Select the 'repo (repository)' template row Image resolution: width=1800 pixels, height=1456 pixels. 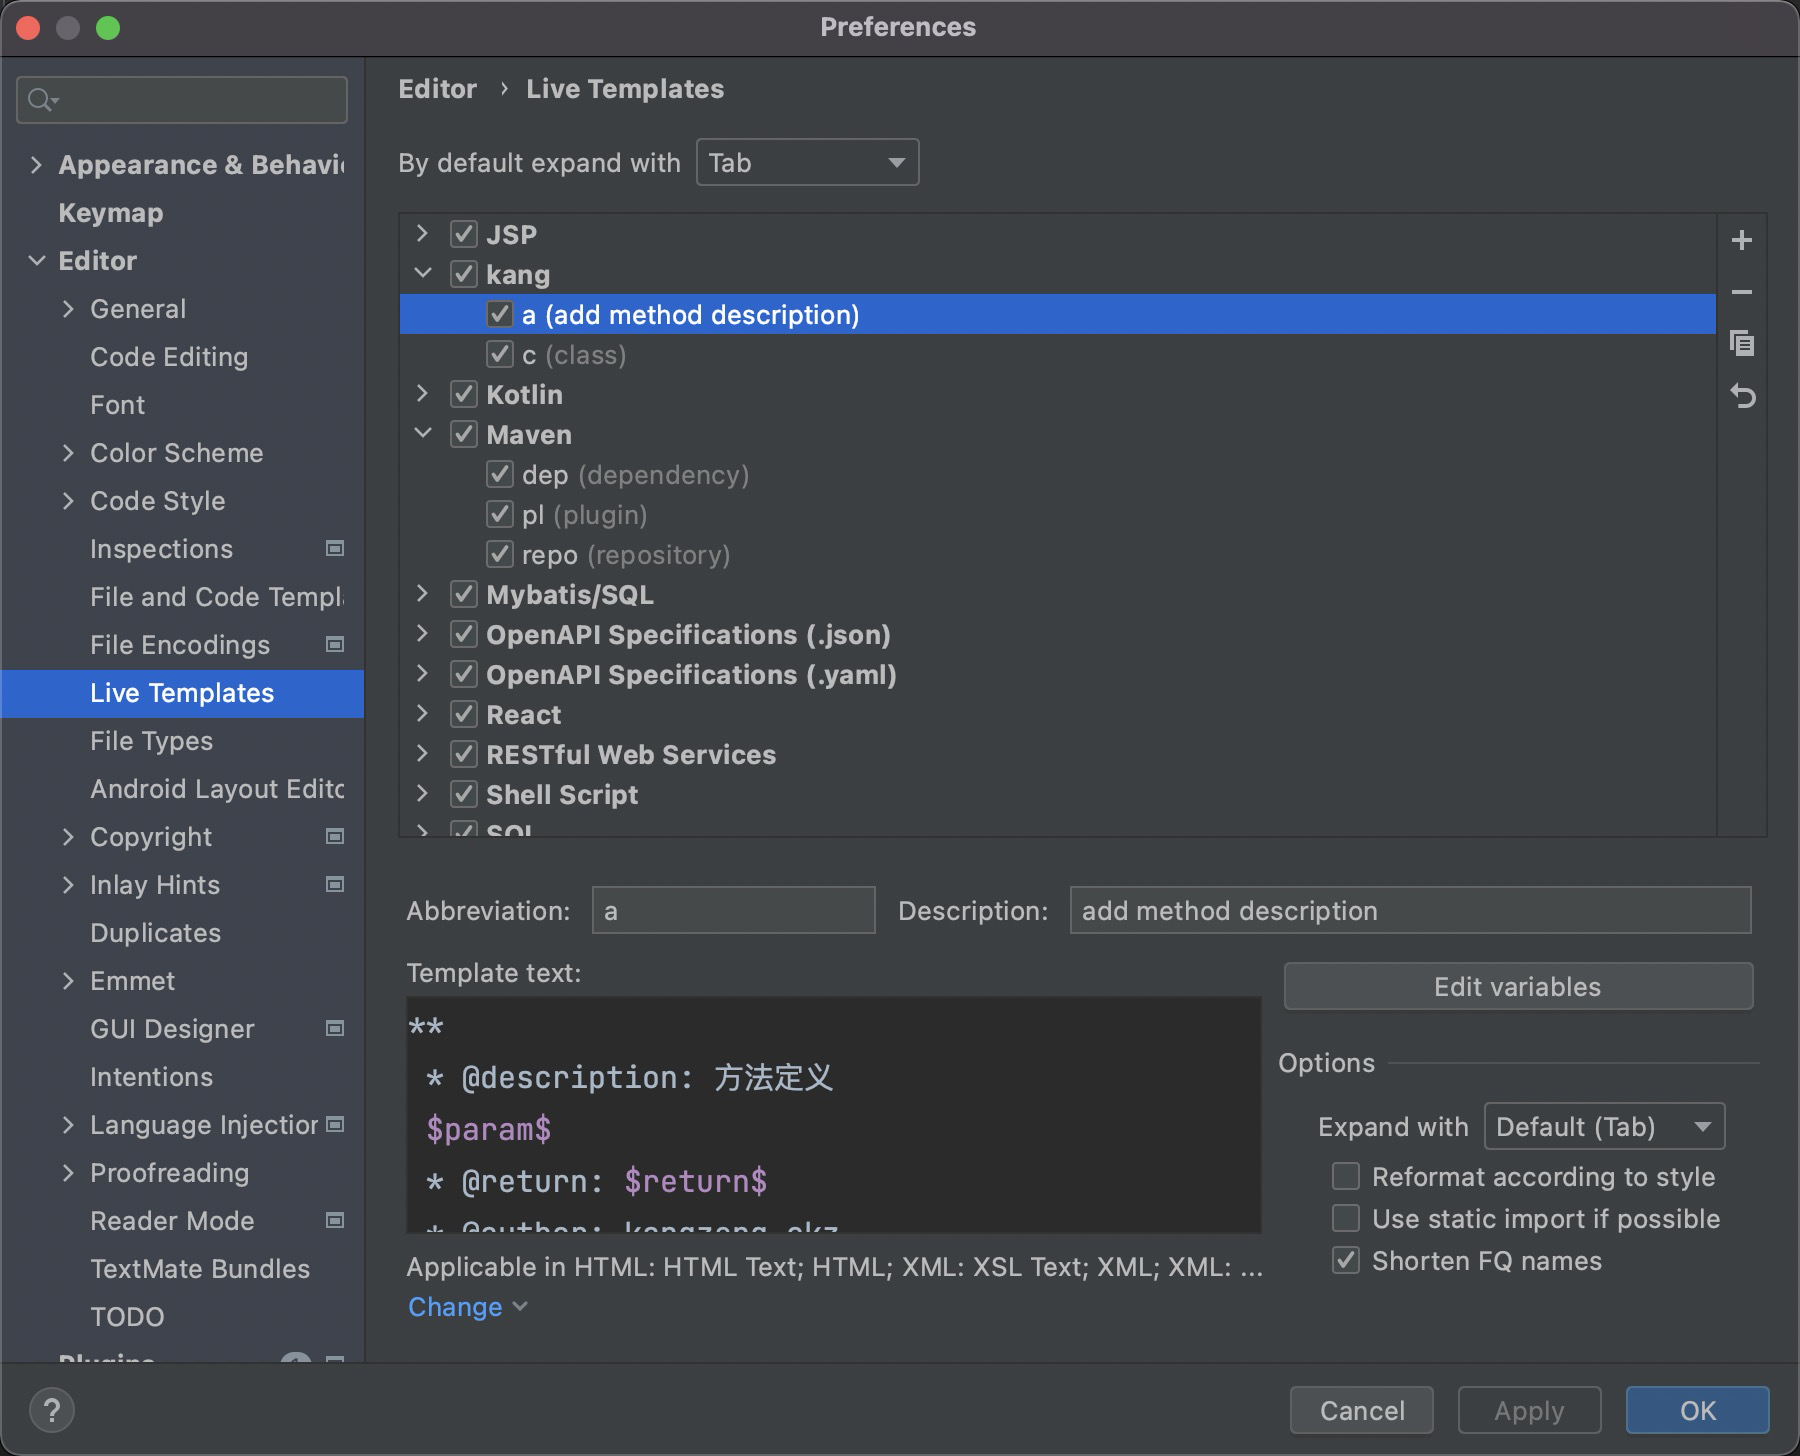tap(1057, 554)
